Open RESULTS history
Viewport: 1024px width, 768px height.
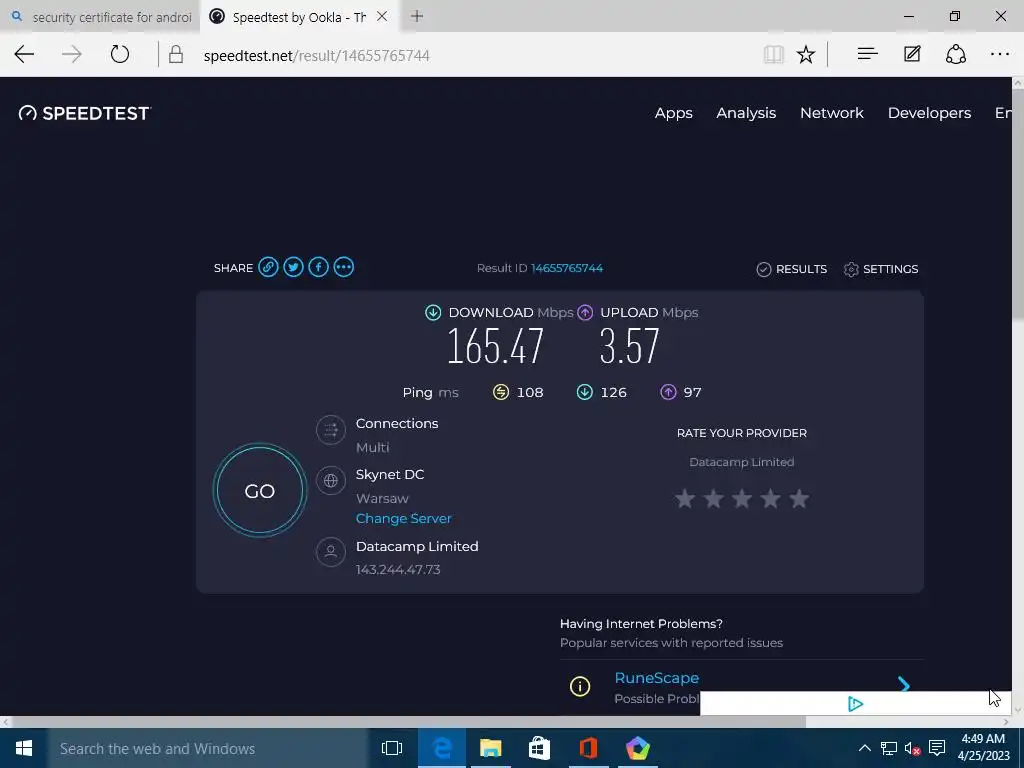[x=792, y=269]
